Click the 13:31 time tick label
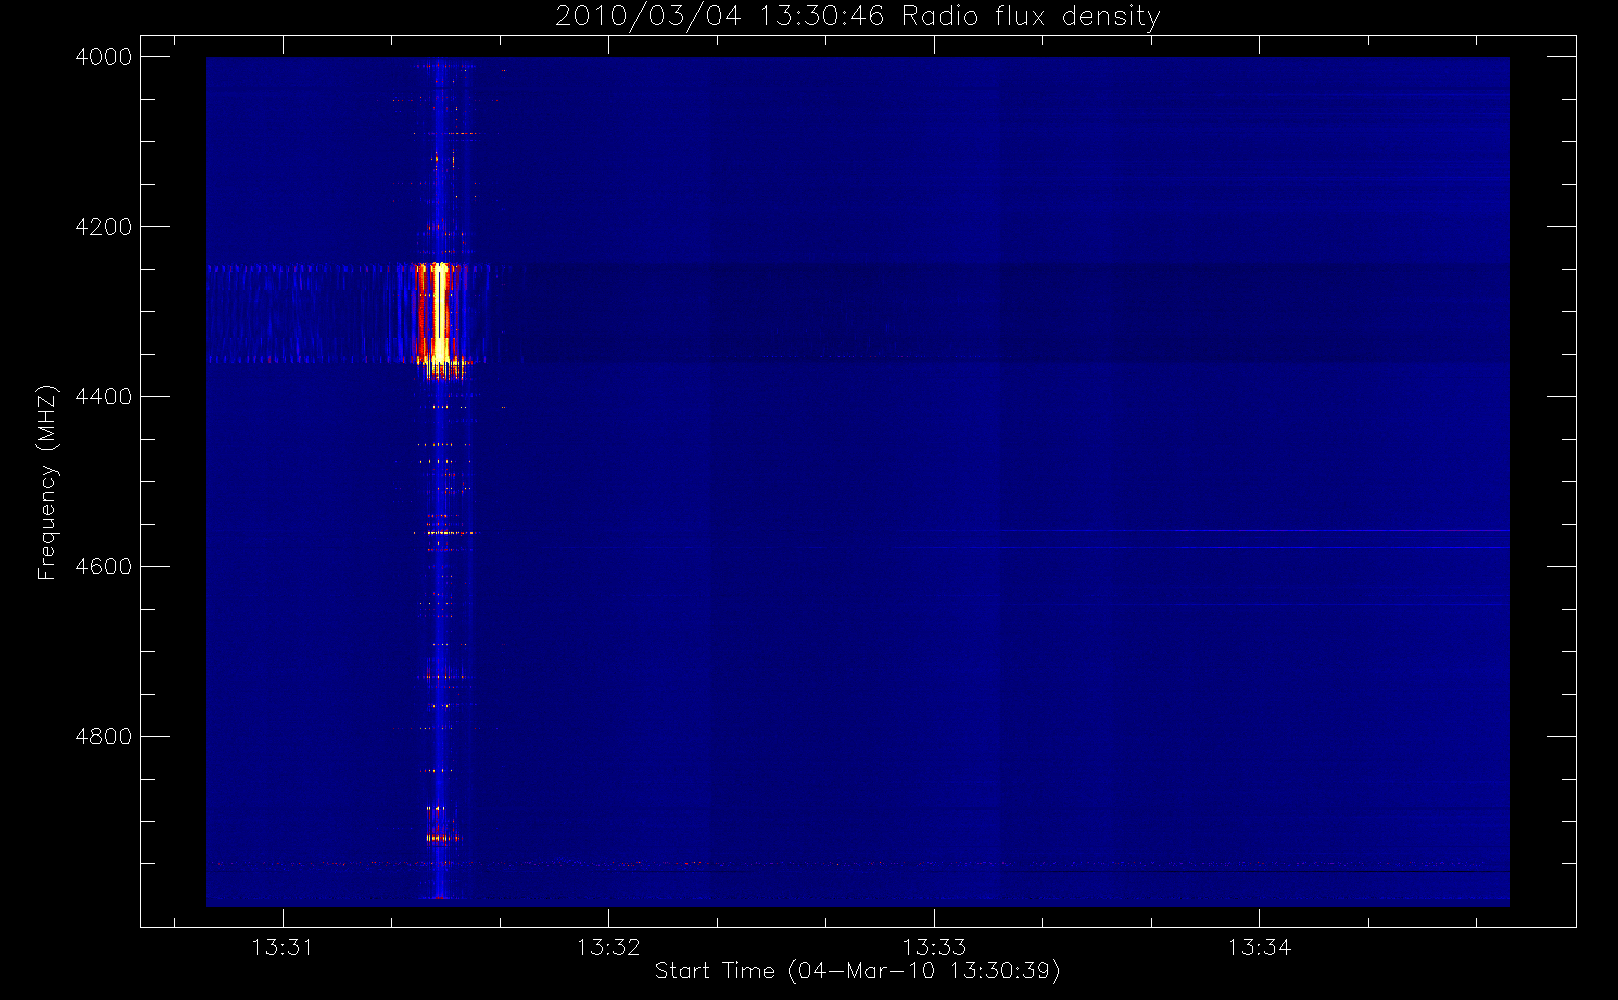This screenshot has height=1000, width=1618. click(x=283, y=947)
